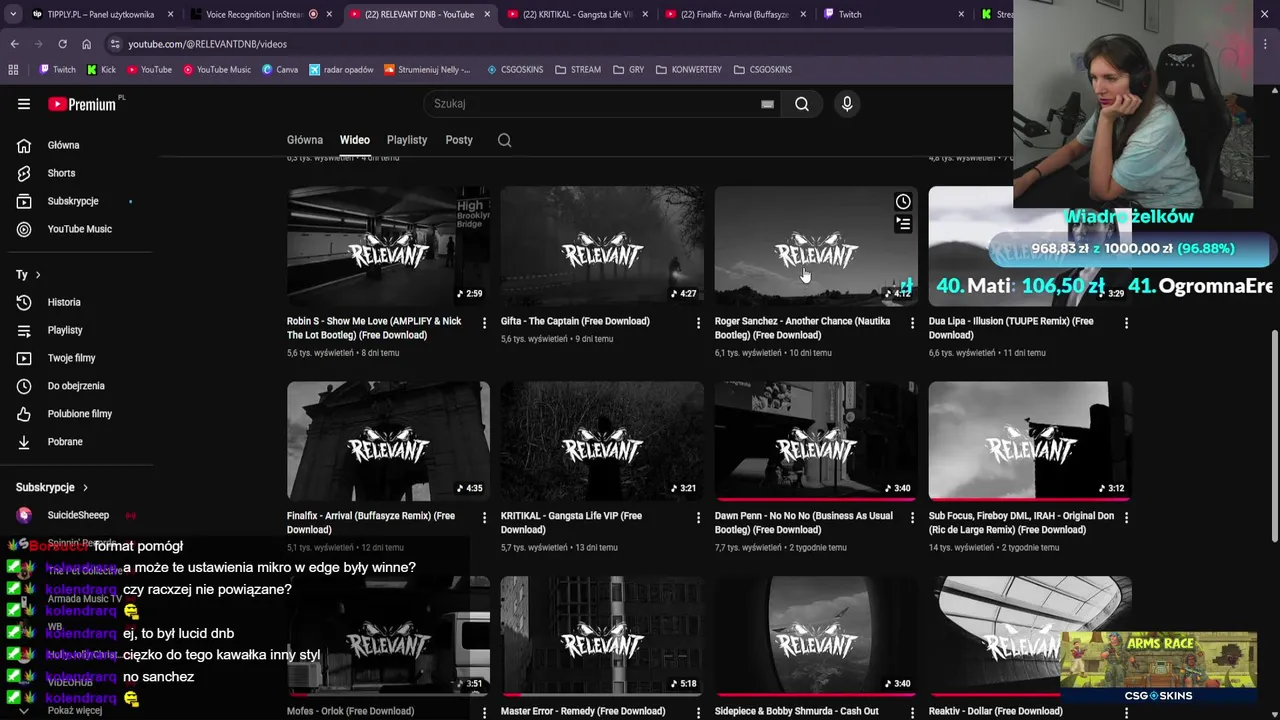The image size is (1280, 720).
Task: Open Gifta - The Captain video title
Action: click(x=575, y=321)
